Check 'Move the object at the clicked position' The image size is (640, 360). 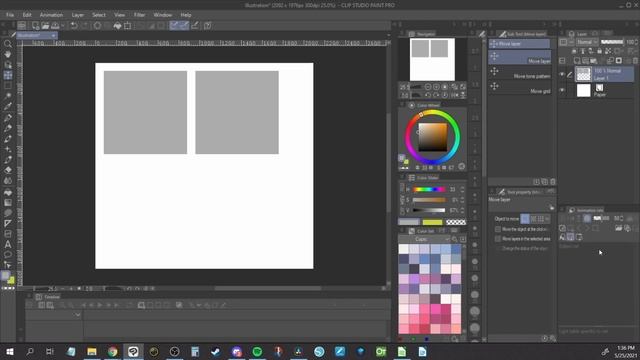point(498,229)
